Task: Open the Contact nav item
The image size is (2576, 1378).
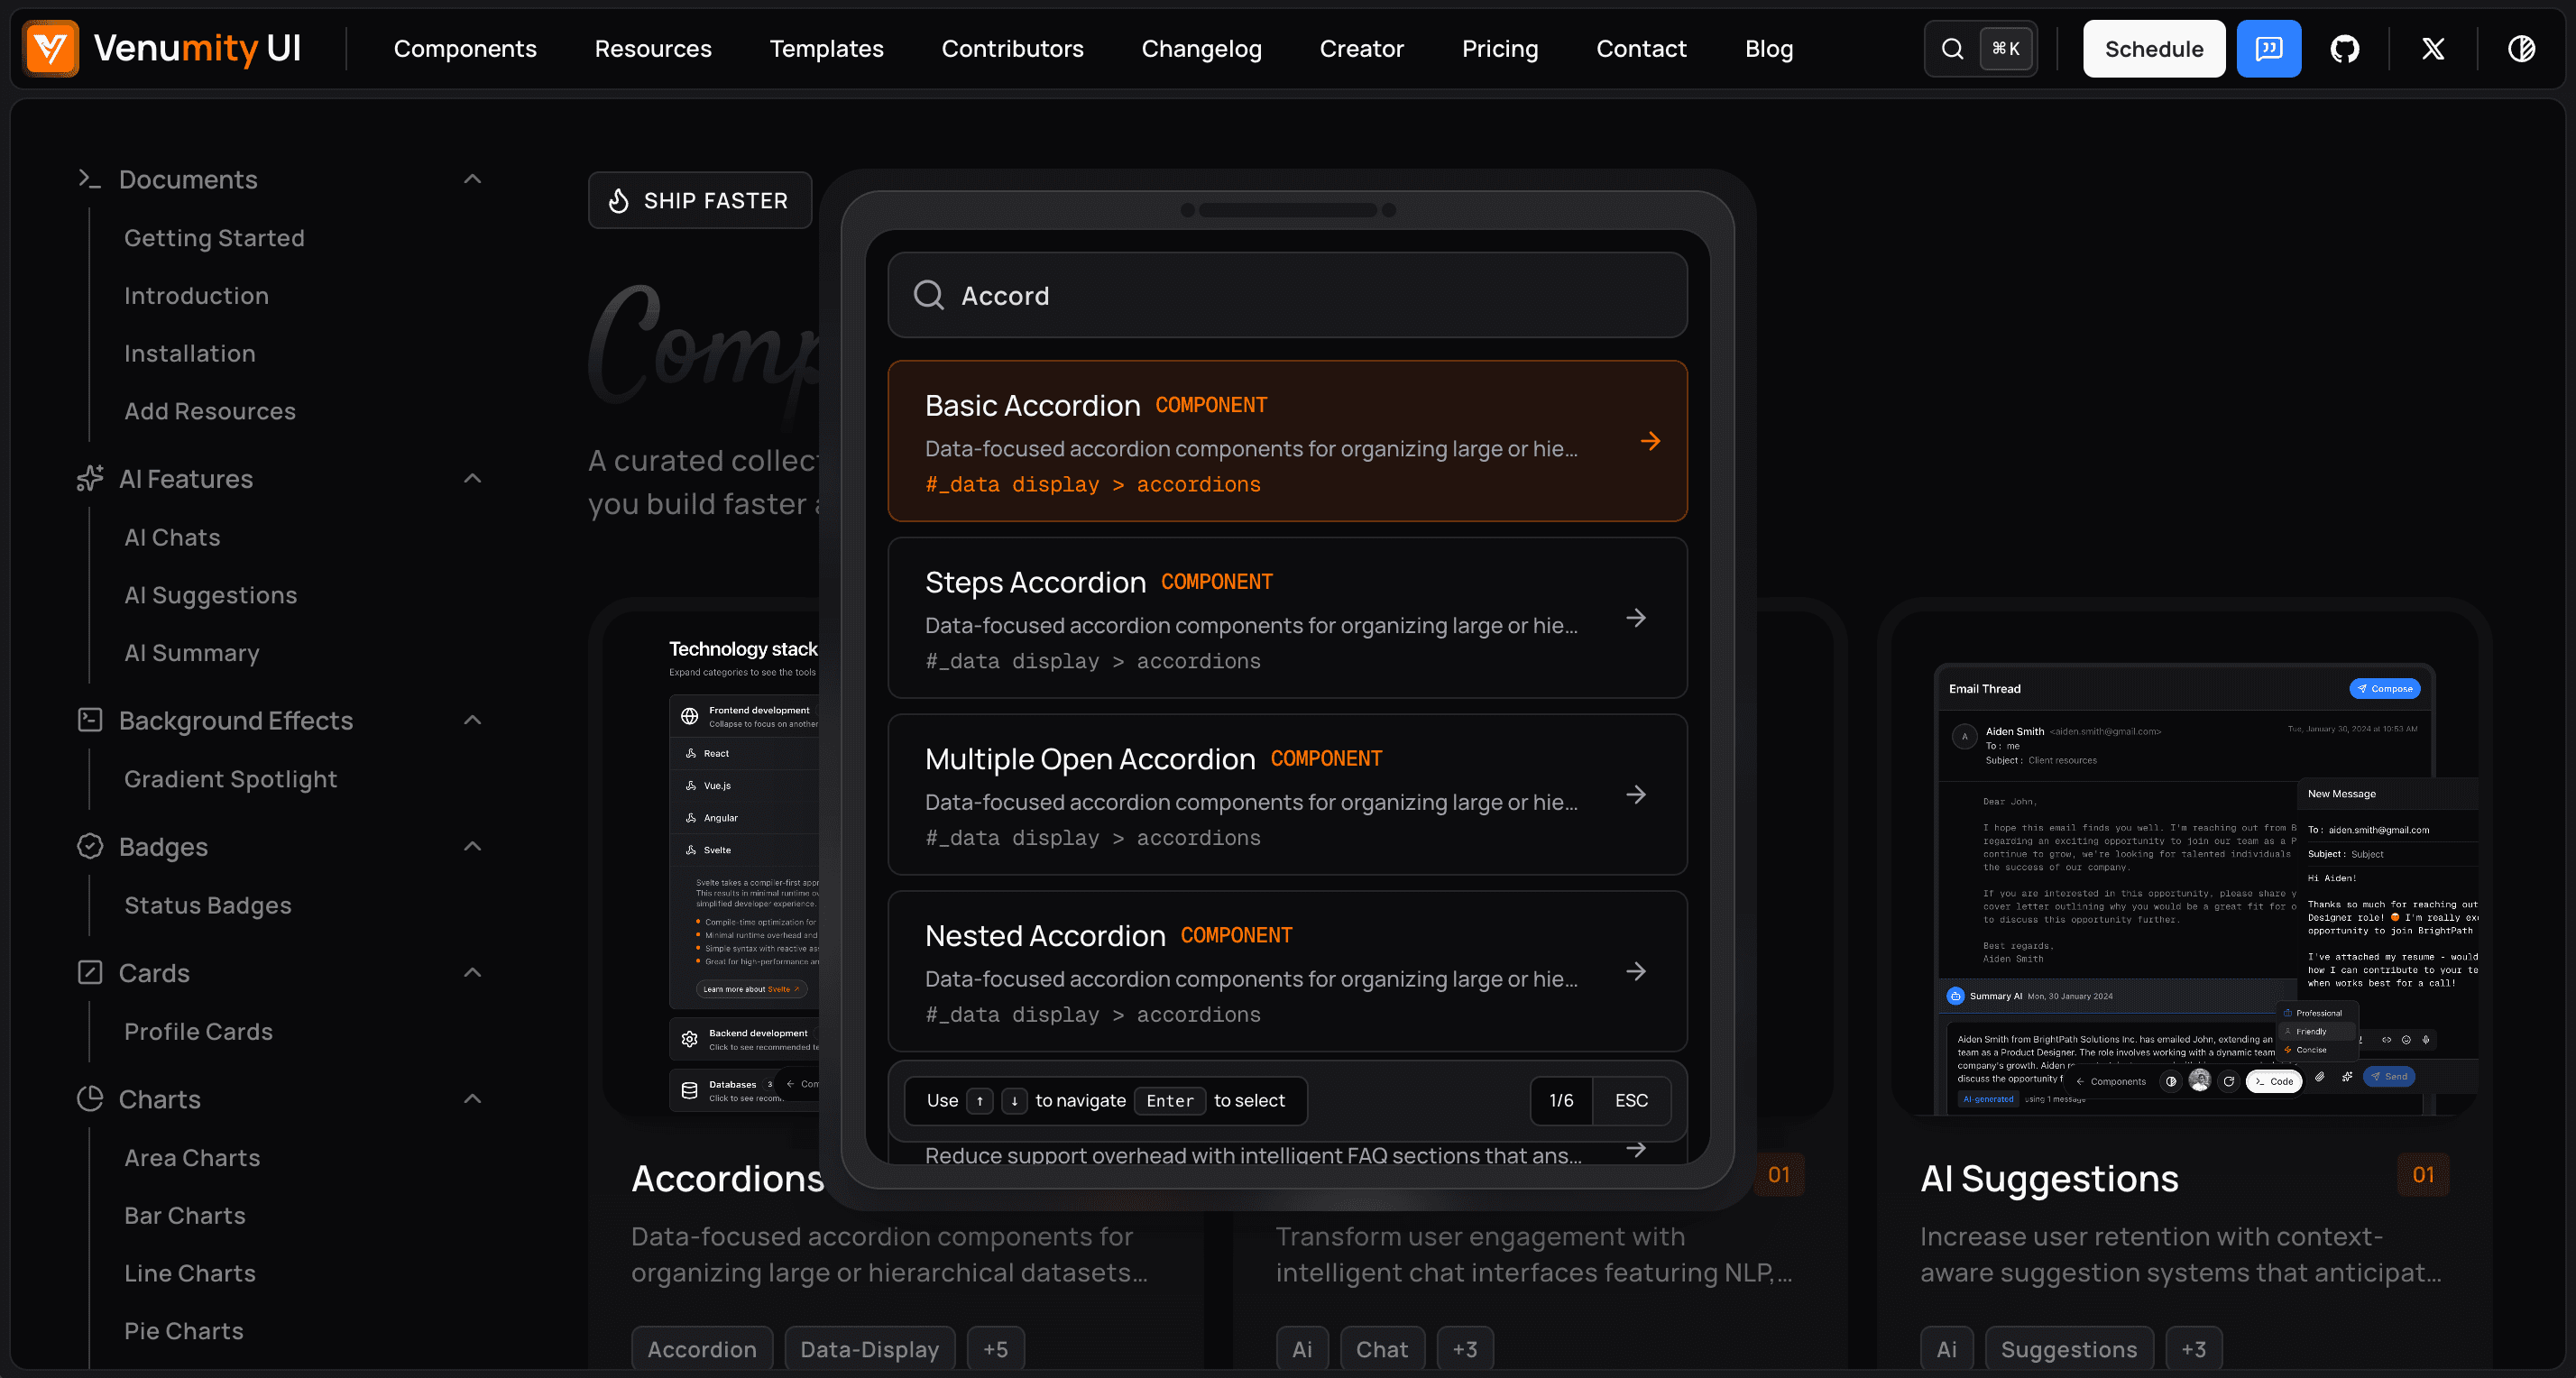Action: (x=1641, y=49)
